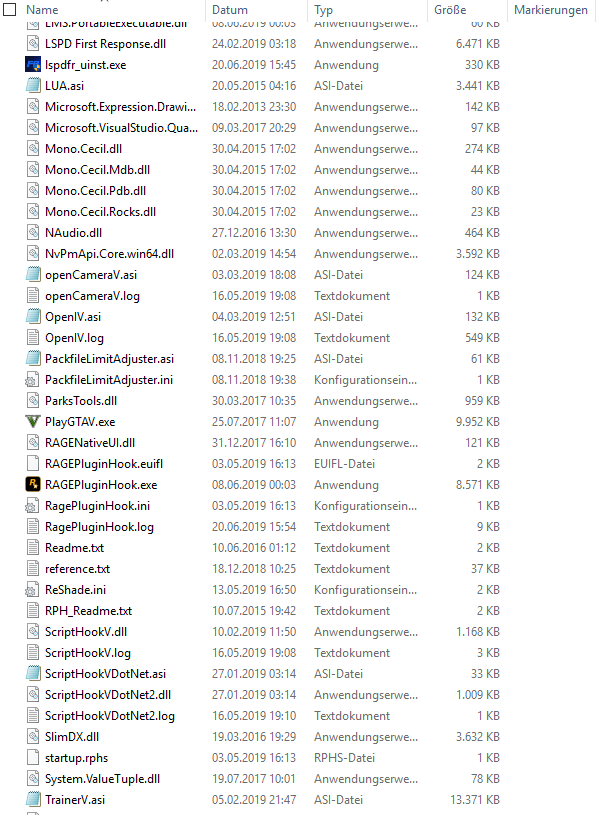Click the LUA.asi file icon
Viewport: 613px width, 818px height.
33,86
